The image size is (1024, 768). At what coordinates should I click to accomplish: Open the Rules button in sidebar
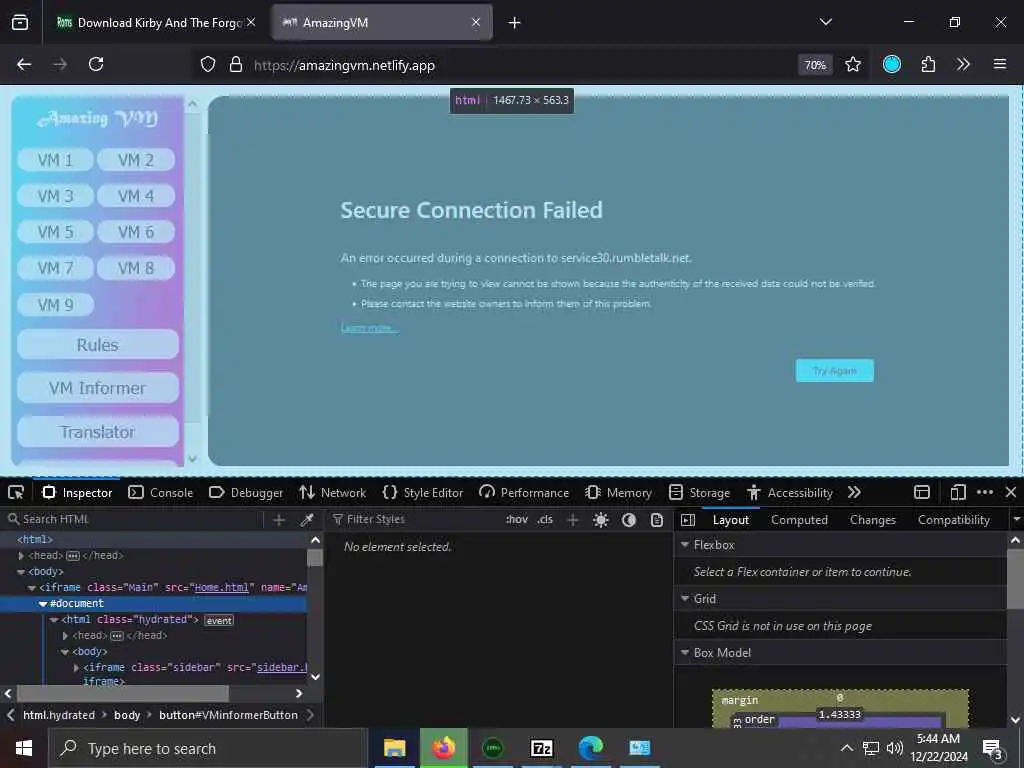tap(98, 345)
